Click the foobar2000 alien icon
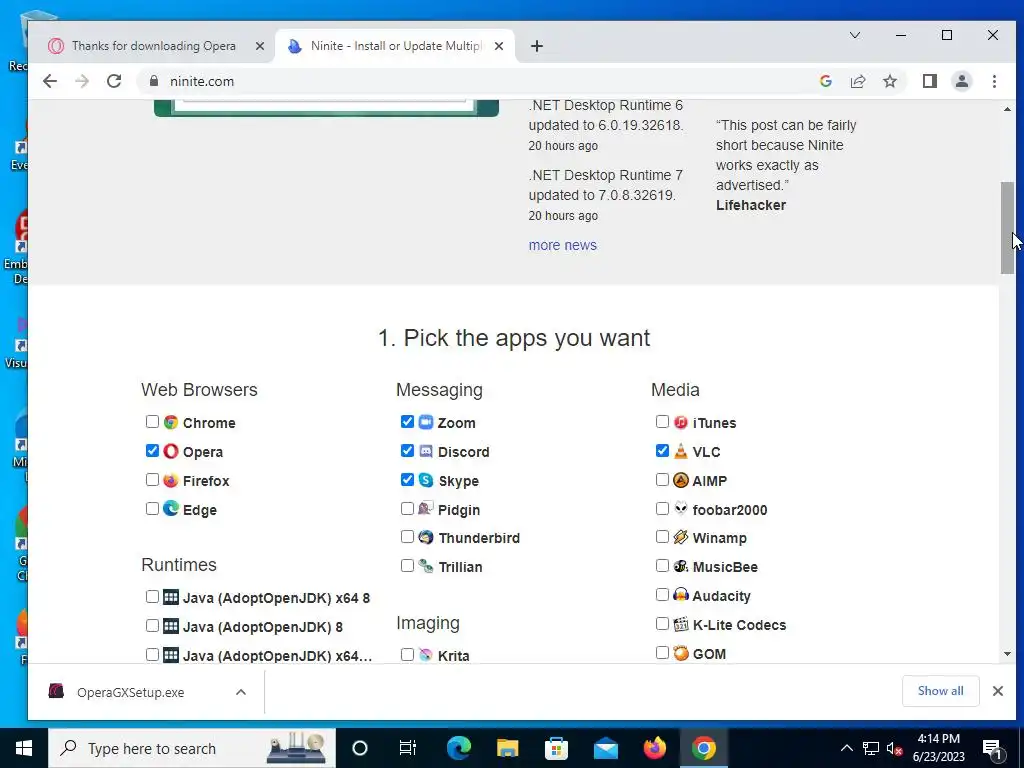 tap(680, 509)
